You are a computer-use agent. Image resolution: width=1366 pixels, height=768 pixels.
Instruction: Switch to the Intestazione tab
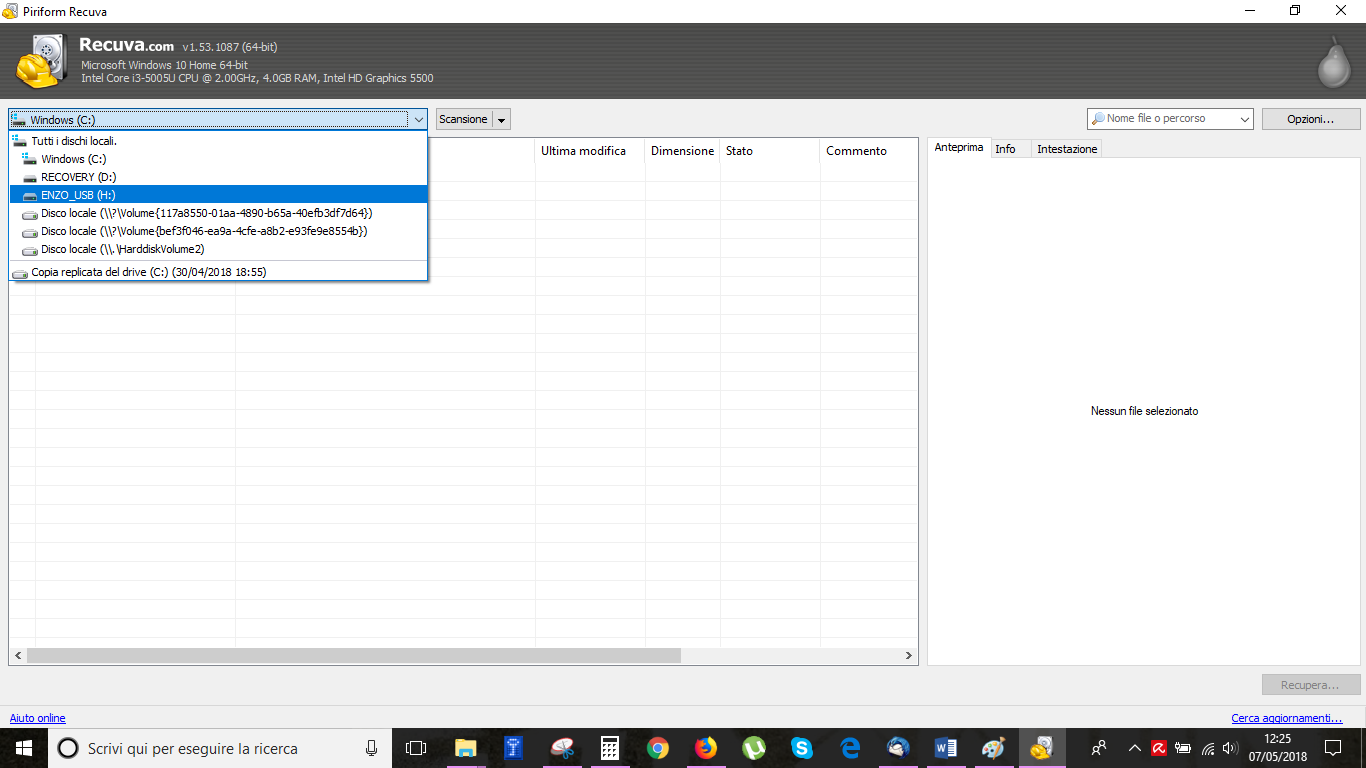1067,149
